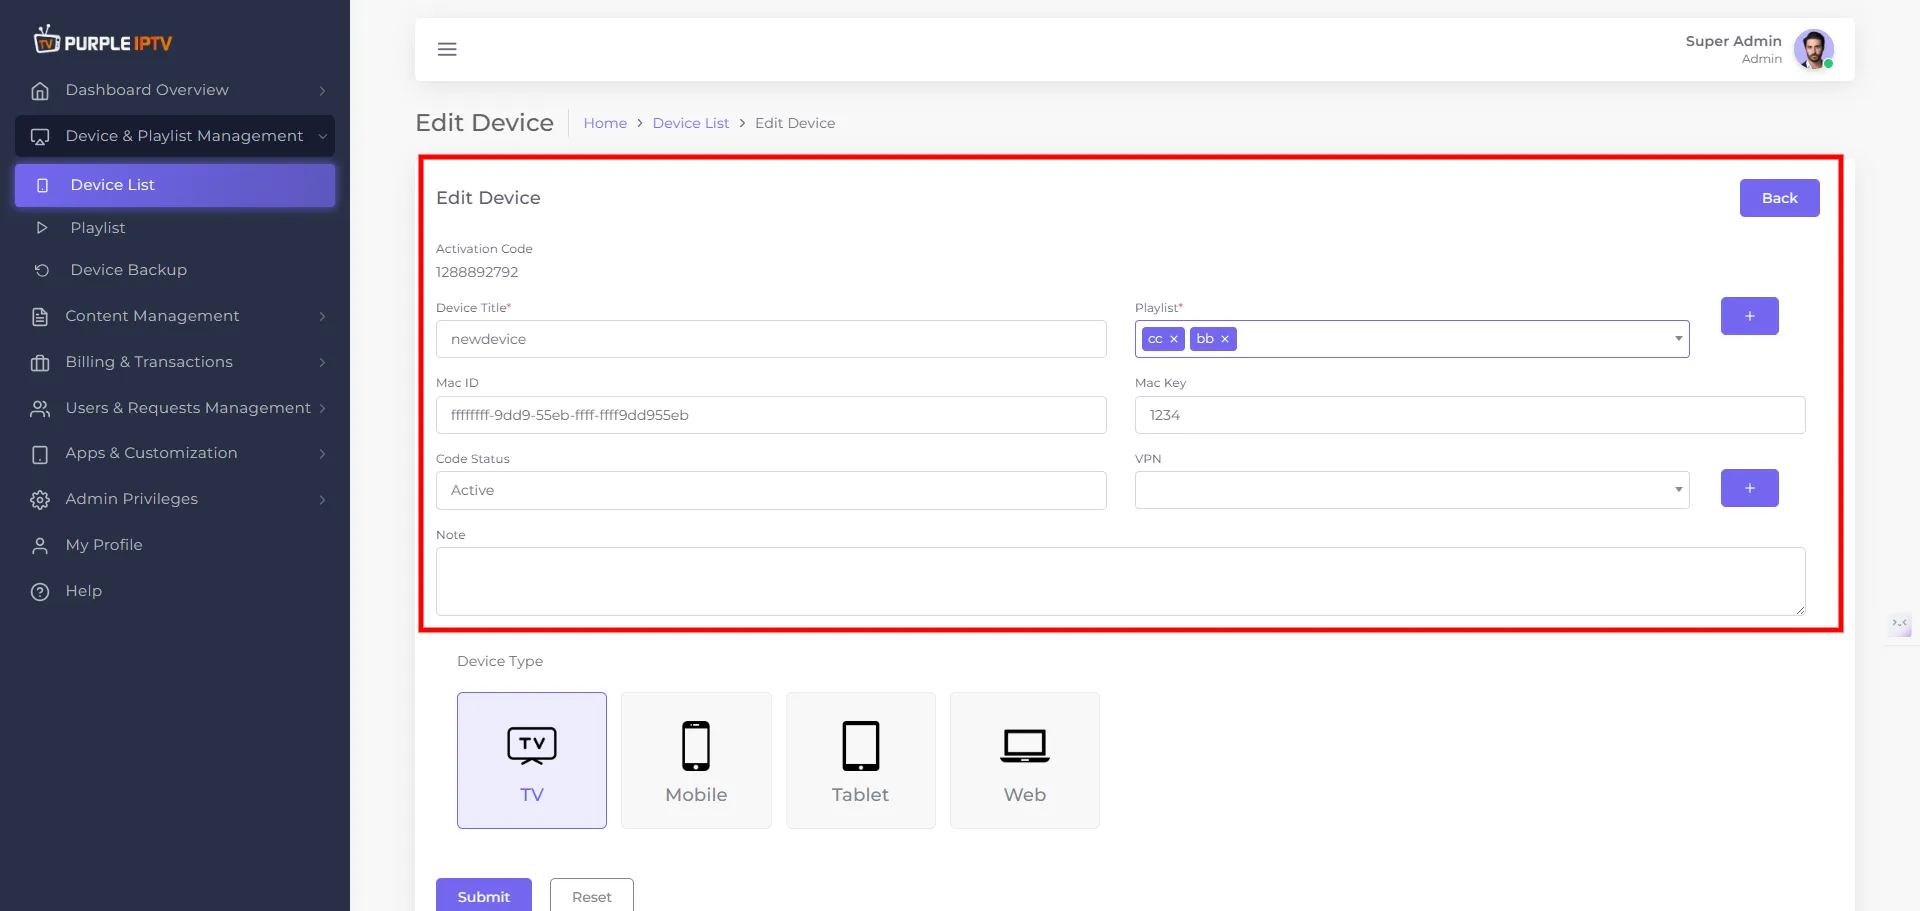
Task: Remove the bb playlist tag
Action: (x=1224, y=339)
